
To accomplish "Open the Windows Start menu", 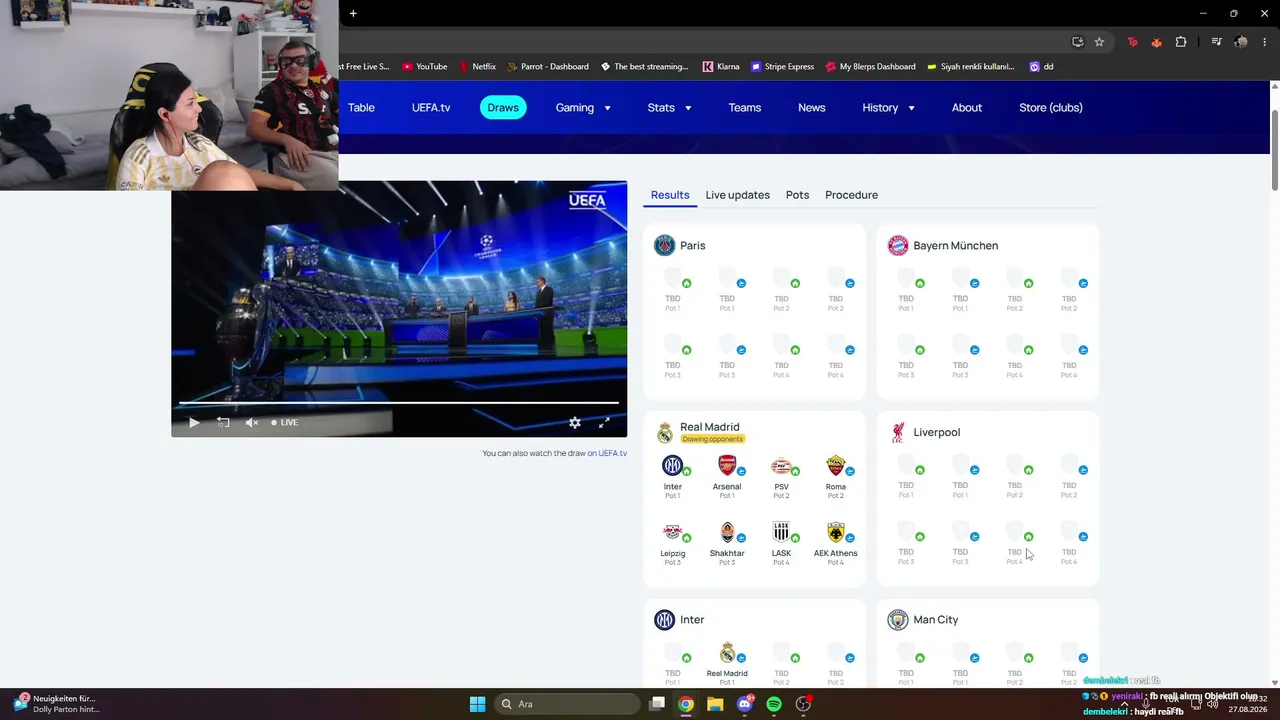I will click(477, 704).
